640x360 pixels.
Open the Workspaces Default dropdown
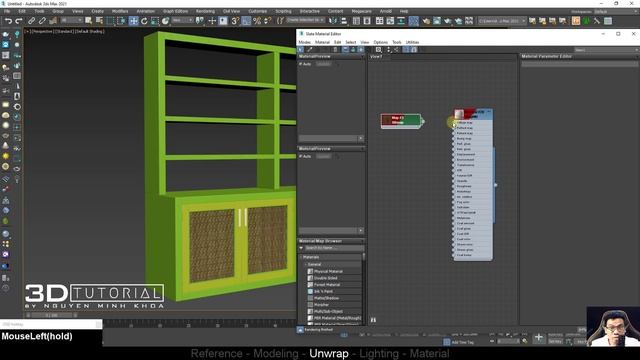[616, 12]
